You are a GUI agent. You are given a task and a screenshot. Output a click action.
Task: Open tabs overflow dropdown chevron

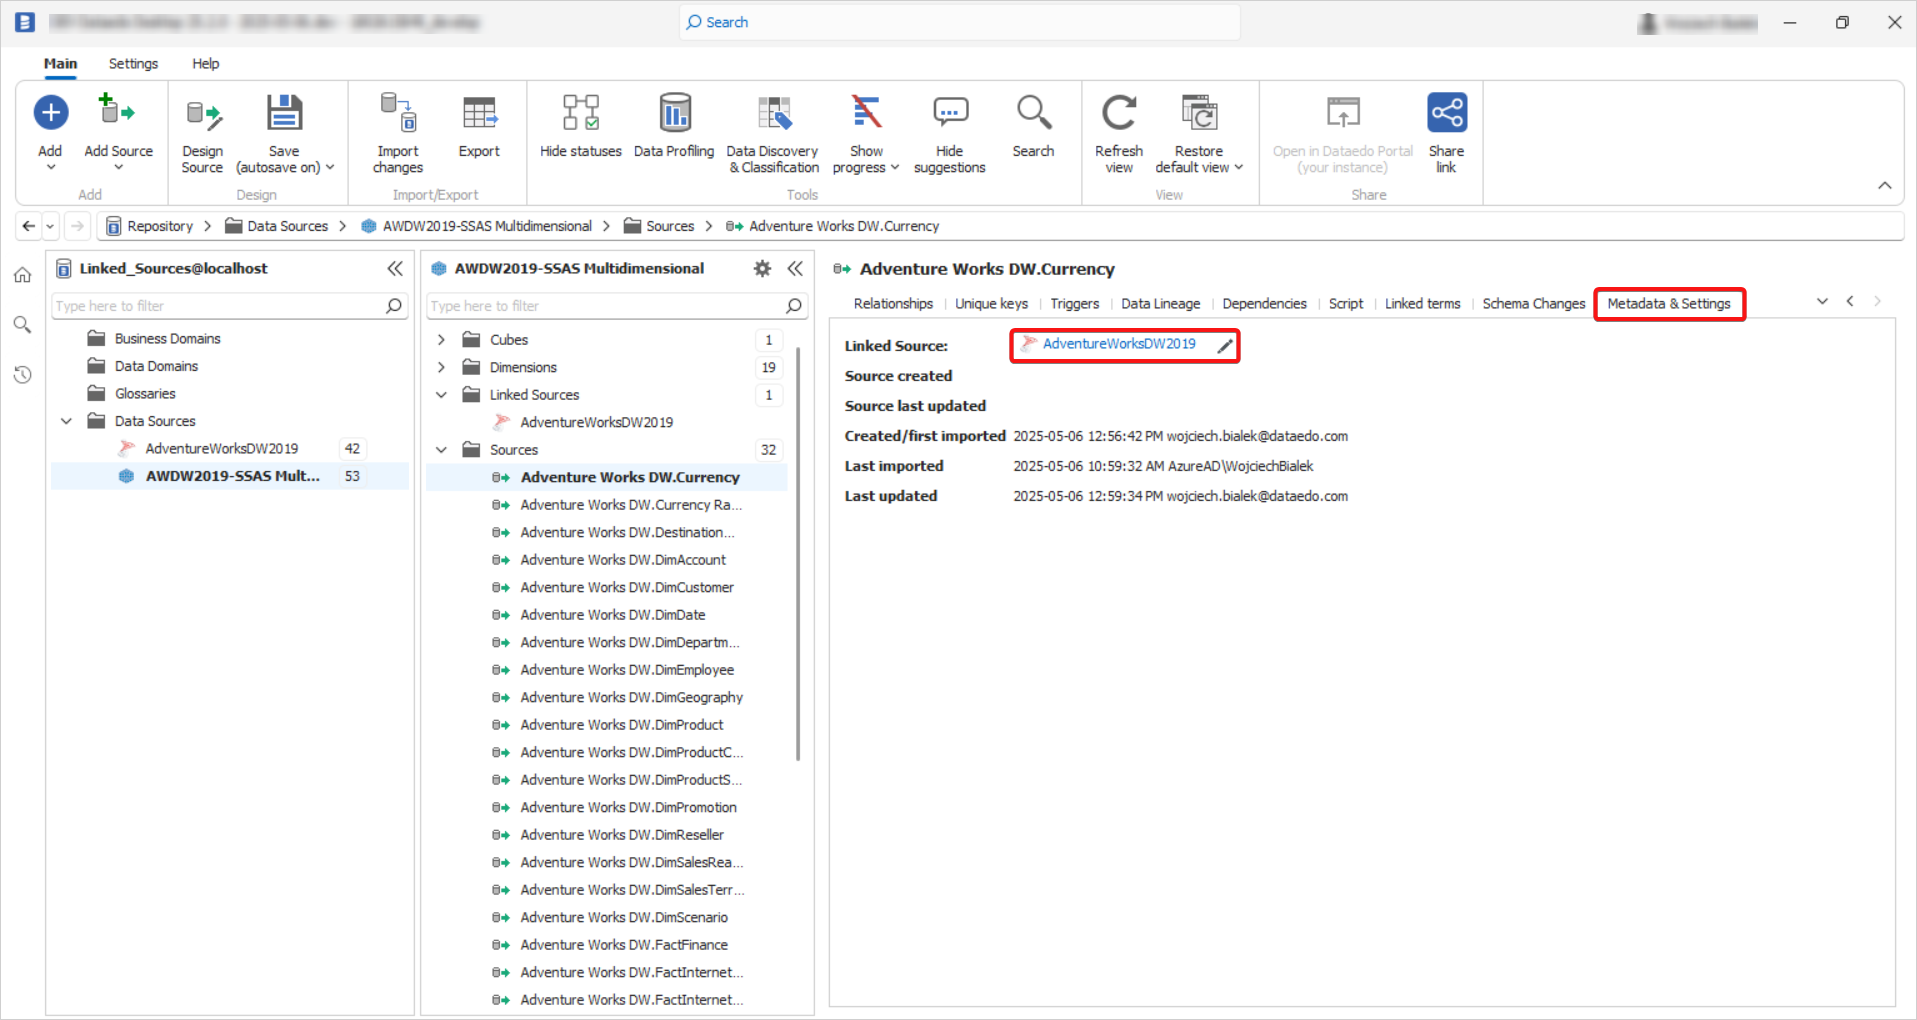coord(1822,301)
